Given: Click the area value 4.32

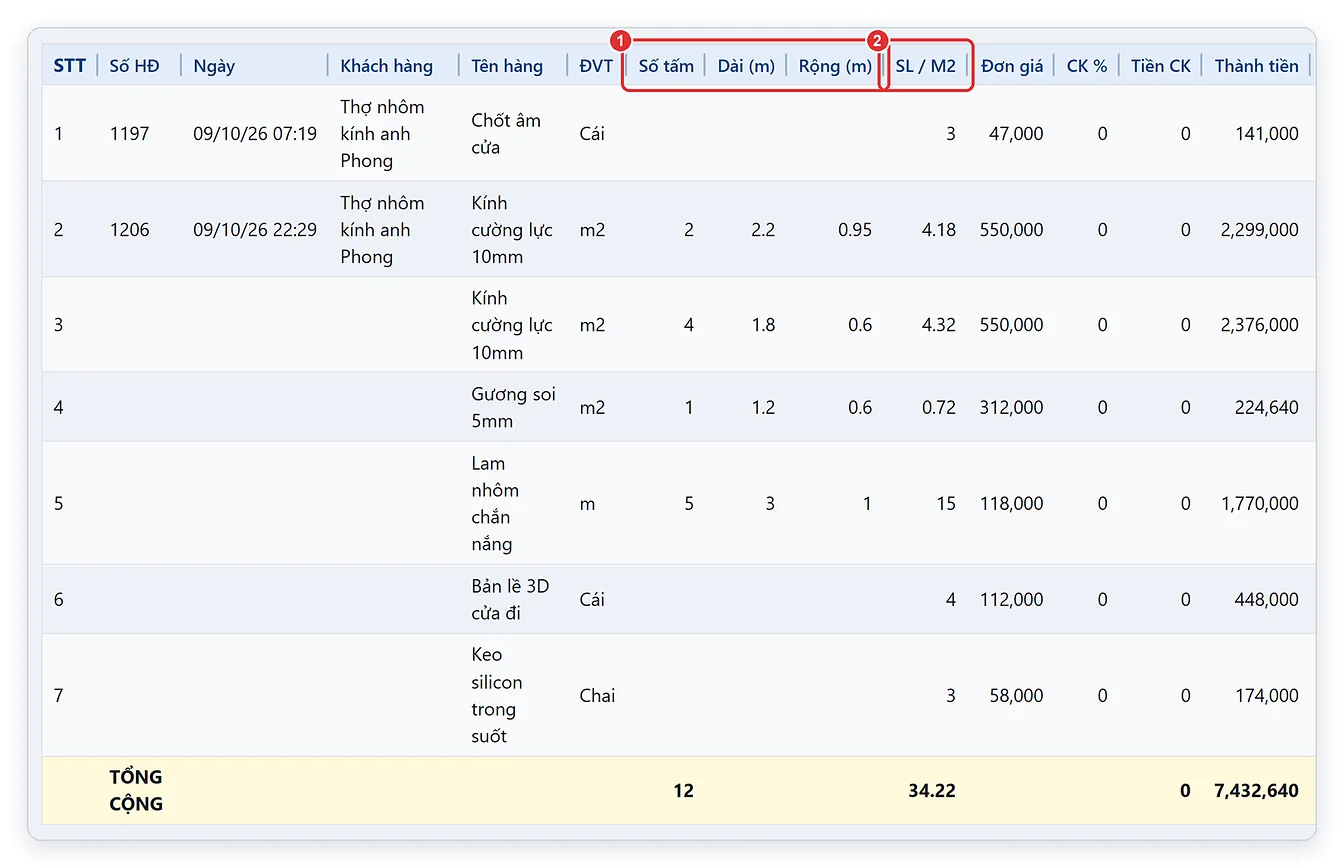Looking at the screenshot, I should click(x=939, y=325).
